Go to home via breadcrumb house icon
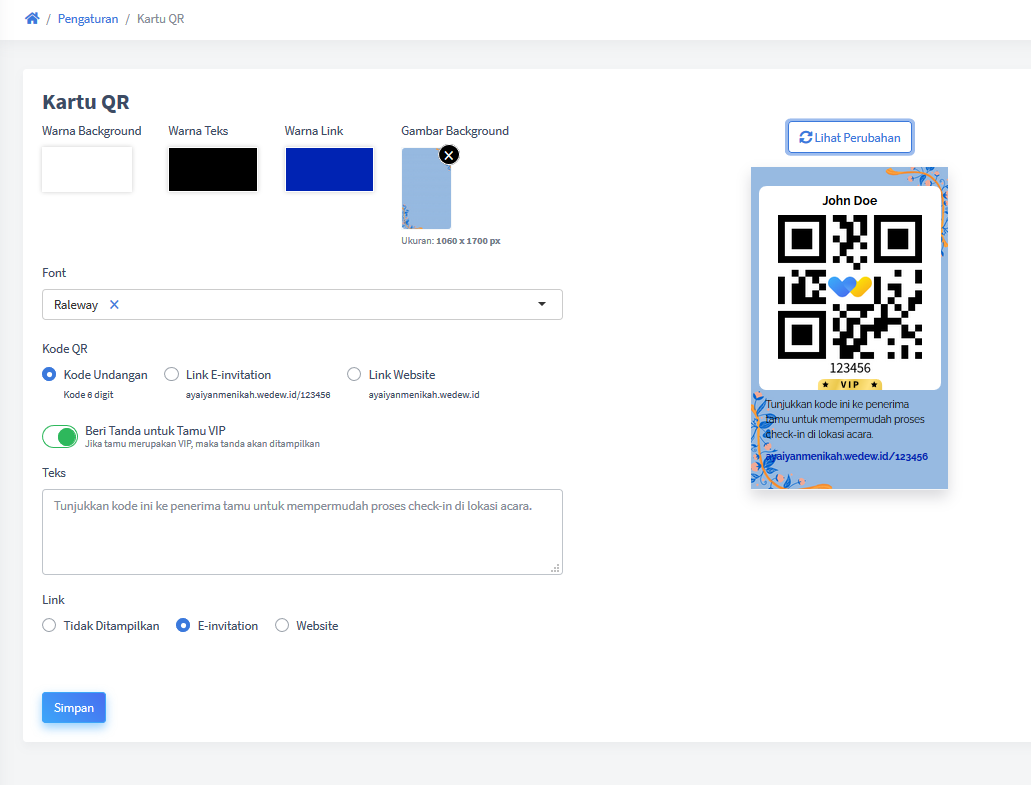1031x785 pixels. tap(32, 18)
